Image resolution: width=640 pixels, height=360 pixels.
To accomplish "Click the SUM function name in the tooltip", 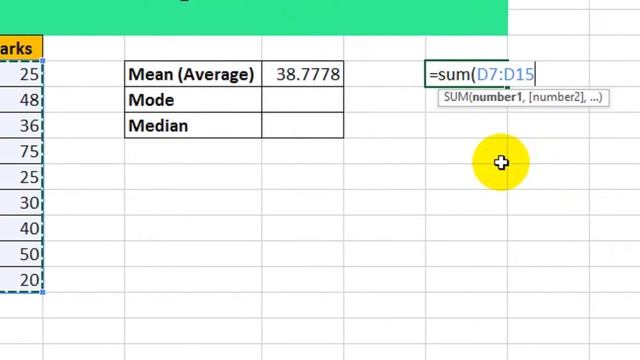I will 456,97.
